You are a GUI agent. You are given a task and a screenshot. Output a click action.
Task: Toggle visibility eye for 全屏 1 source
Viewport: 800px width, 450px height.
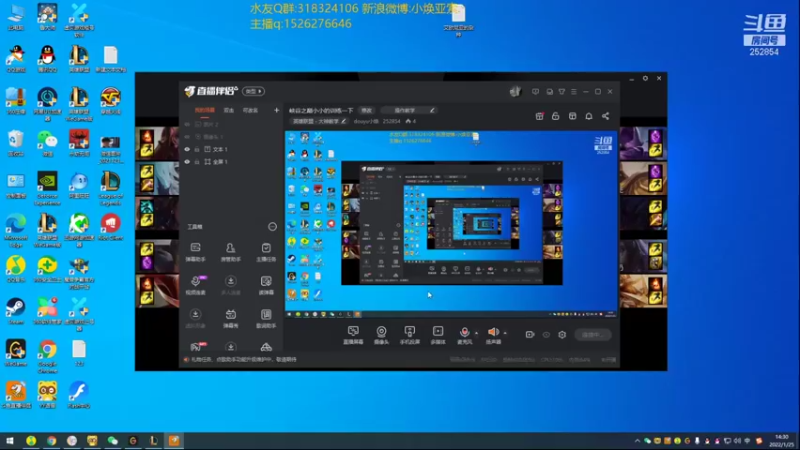tap(187, 162)
